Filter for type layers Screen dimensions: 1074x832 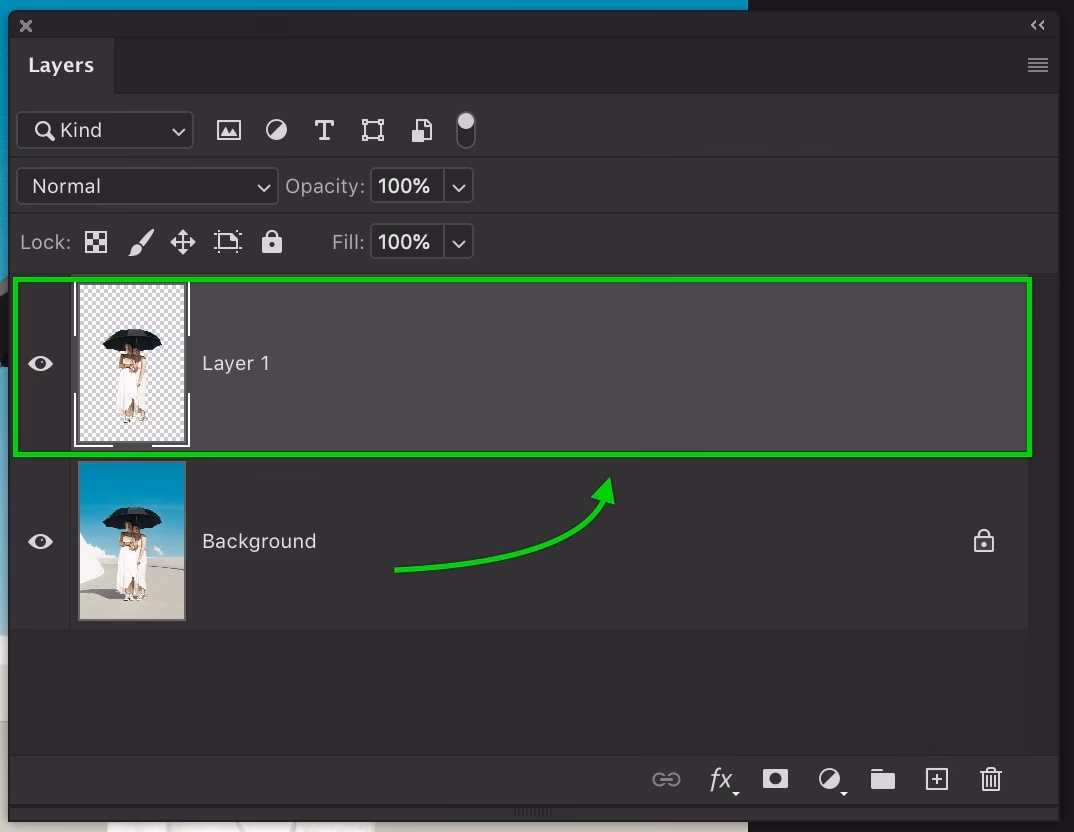(324, 130)
